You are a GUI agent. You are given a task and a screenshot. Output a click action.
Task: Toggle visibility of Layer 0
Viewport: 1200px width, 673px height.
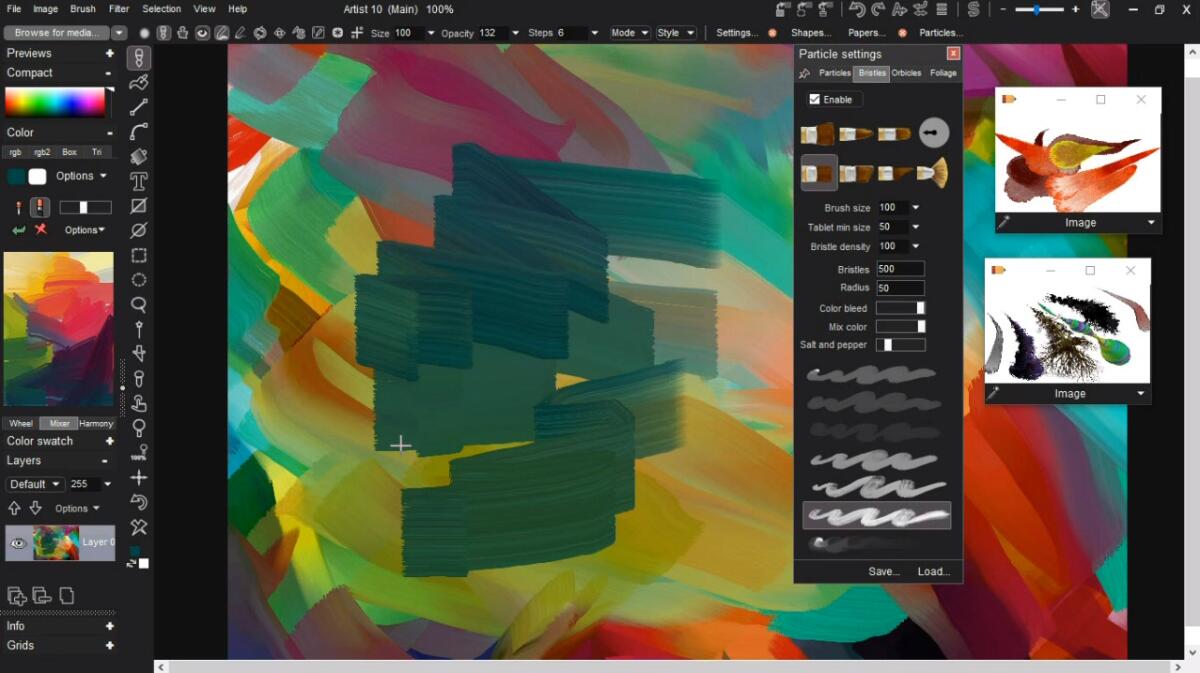point(17,542)
